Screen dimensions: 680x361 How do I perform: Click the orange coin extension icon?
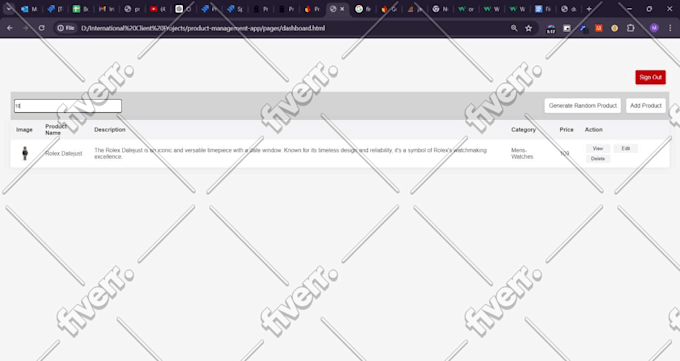[615, 28]
